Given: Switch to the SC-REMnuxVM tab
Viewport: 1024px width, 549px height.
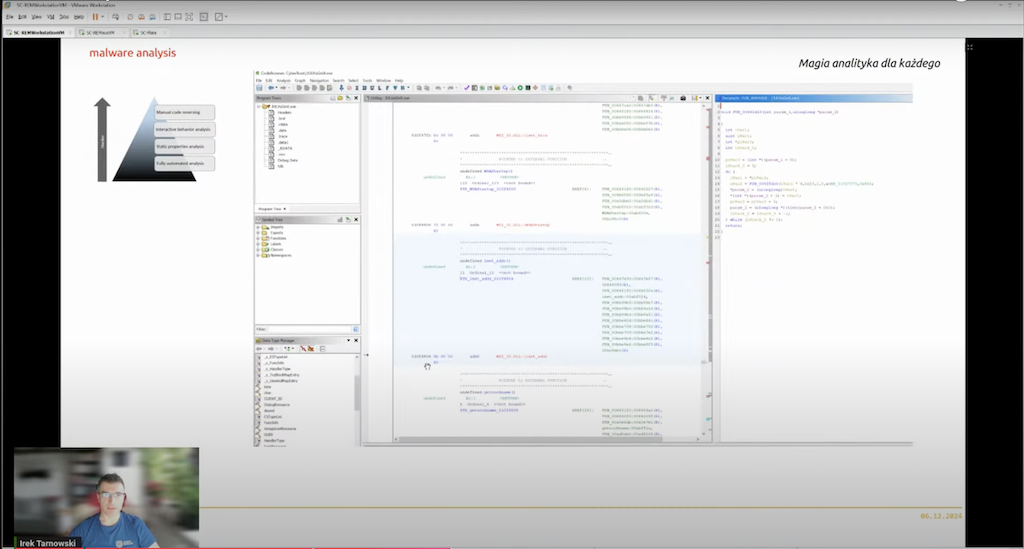Looking at the screenshot, I should (100, 32).
